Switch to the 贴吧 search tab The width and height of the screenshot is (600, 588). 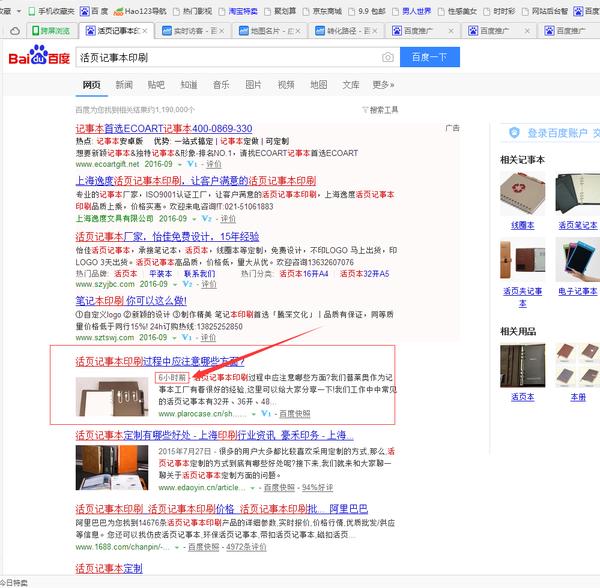pyautogui.click(x=156, y=85)
